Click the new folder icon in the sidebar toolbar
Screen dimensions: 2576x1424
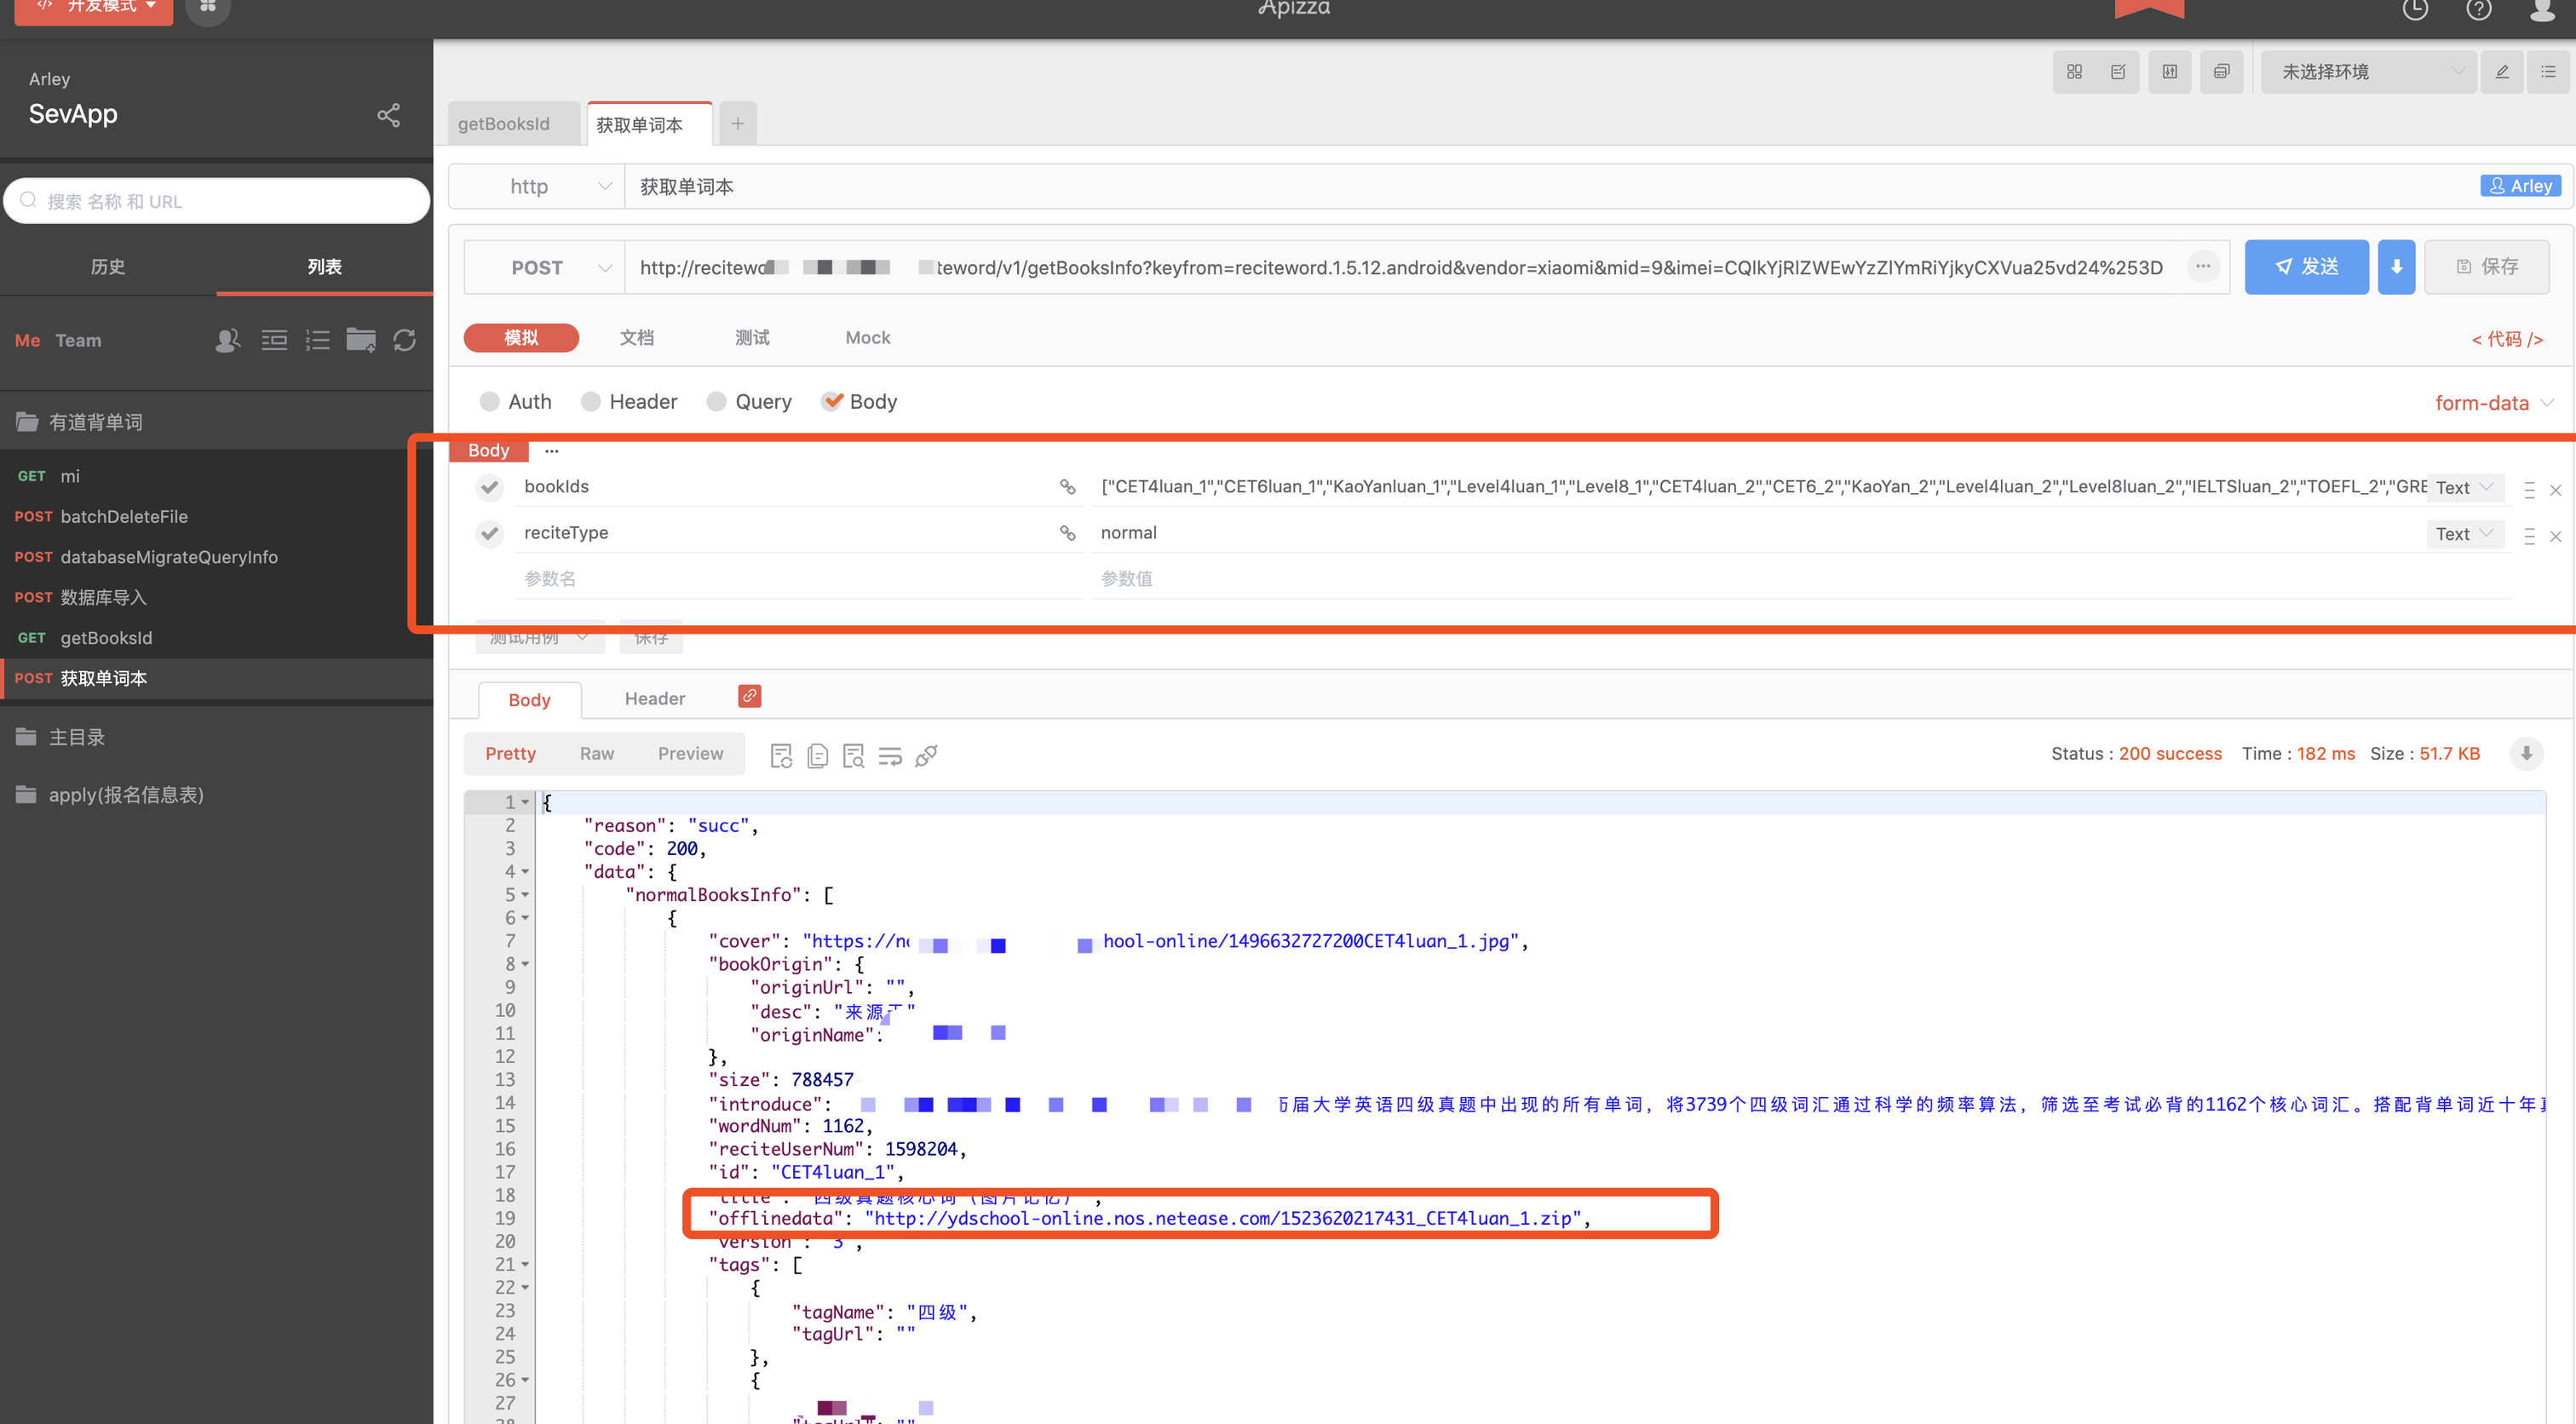(361, 340)
